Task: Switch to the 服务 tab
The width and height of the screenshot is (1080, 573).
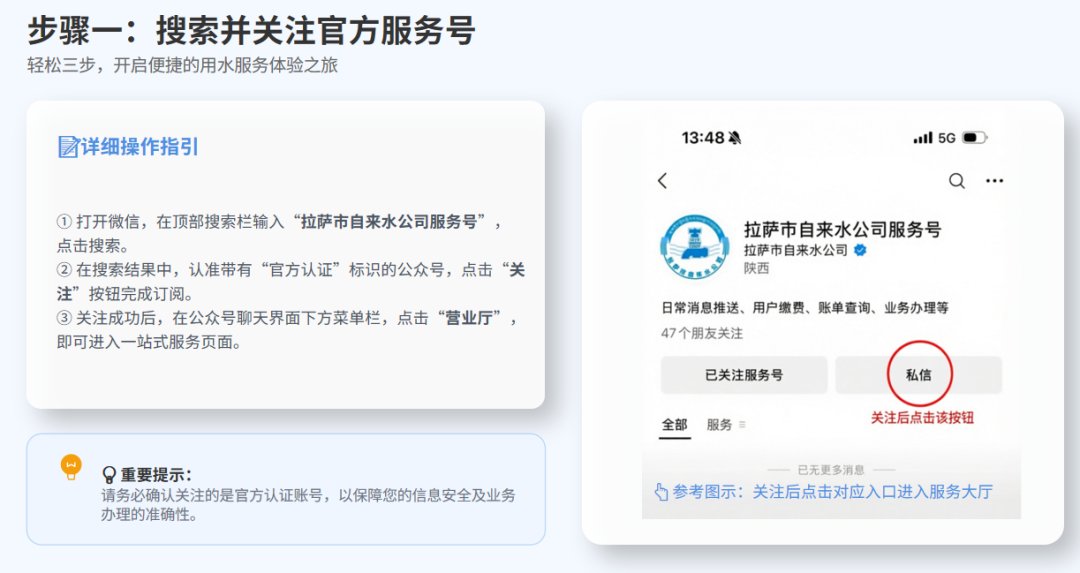Action: pos(719,425)
